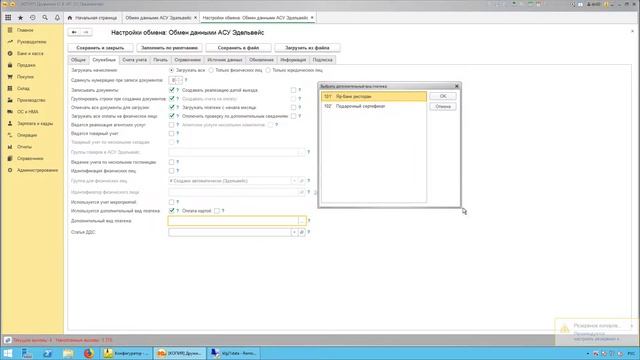Toggle 'Отменять все документы для загрузки' checkbox
Screen dimensions: 640x360
(x=171, y=107)
